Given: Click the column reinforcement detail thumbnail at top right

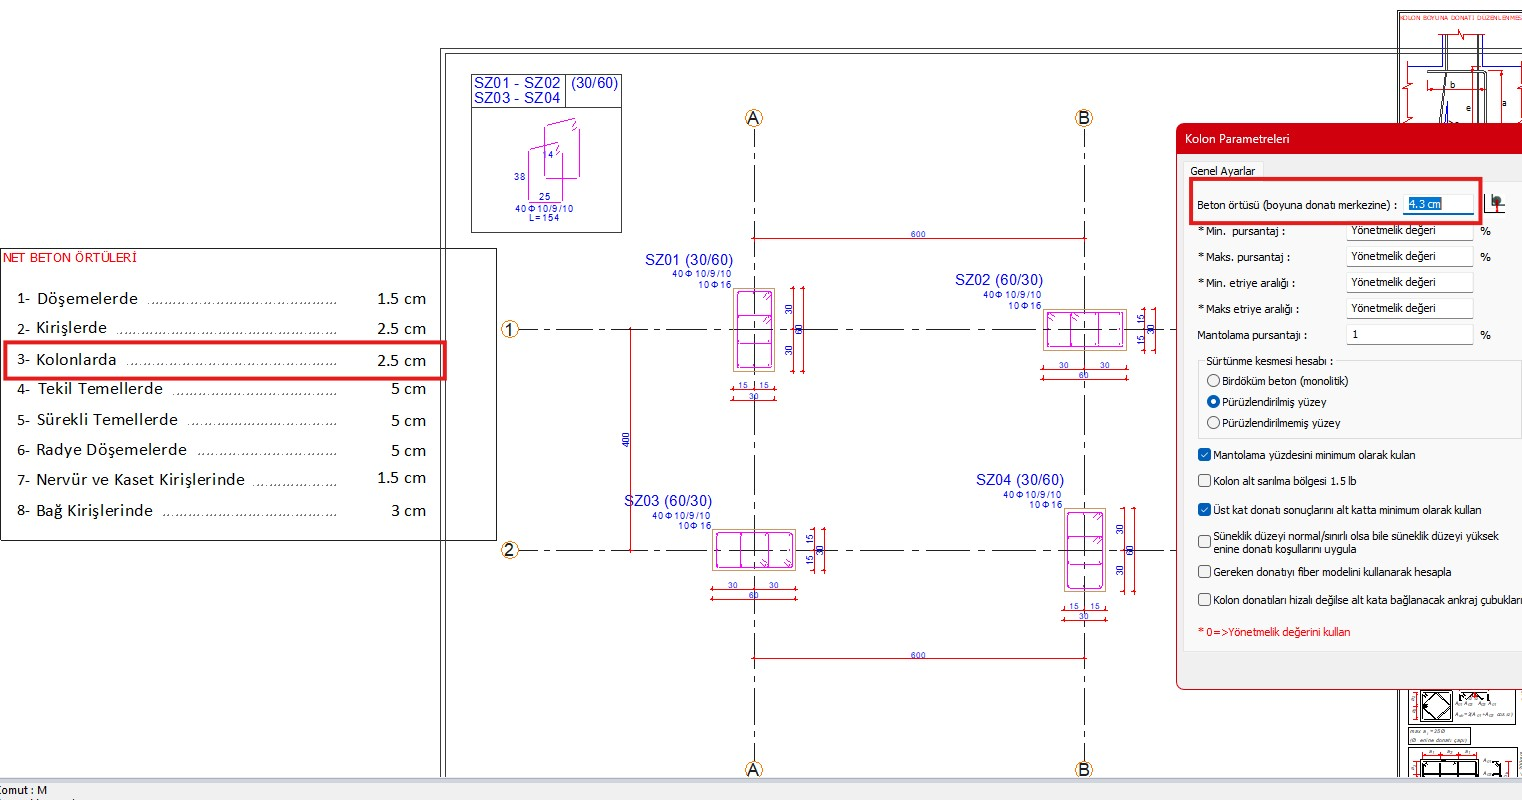Looking at the screenshot, I should click(x=1459, y=67).
